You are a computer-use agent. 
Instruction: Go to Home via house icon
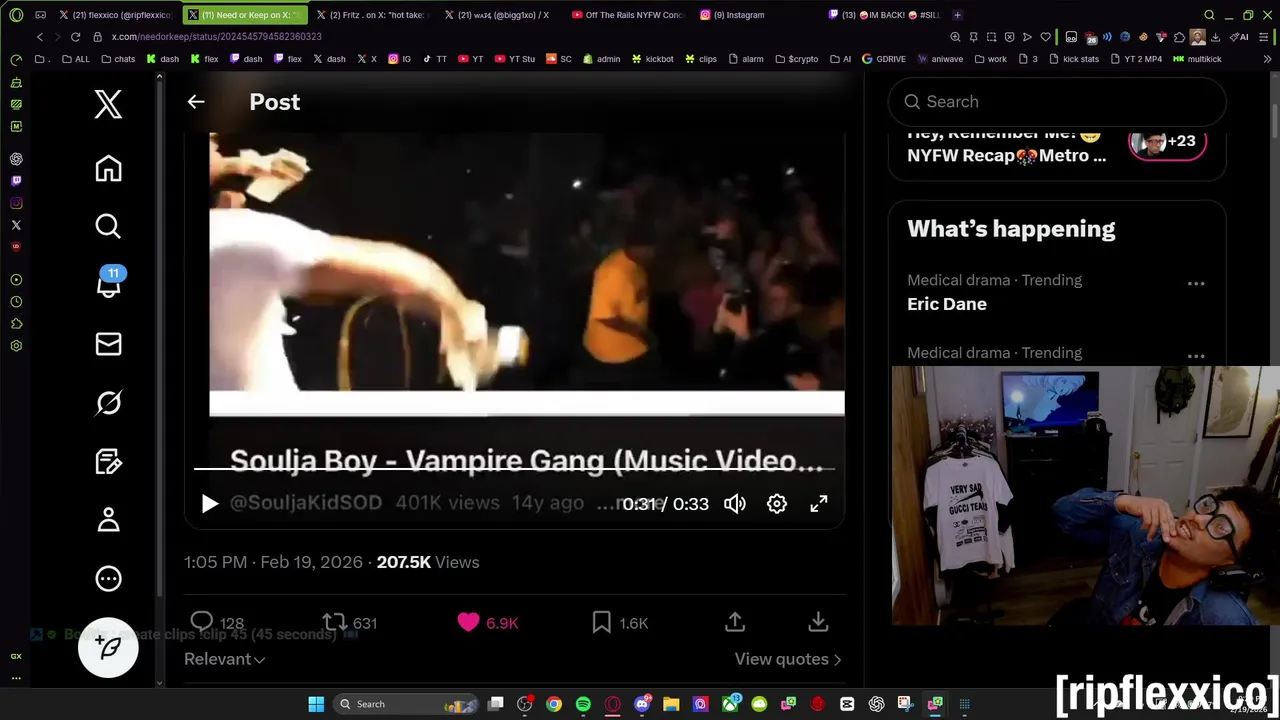coord(108,169)
